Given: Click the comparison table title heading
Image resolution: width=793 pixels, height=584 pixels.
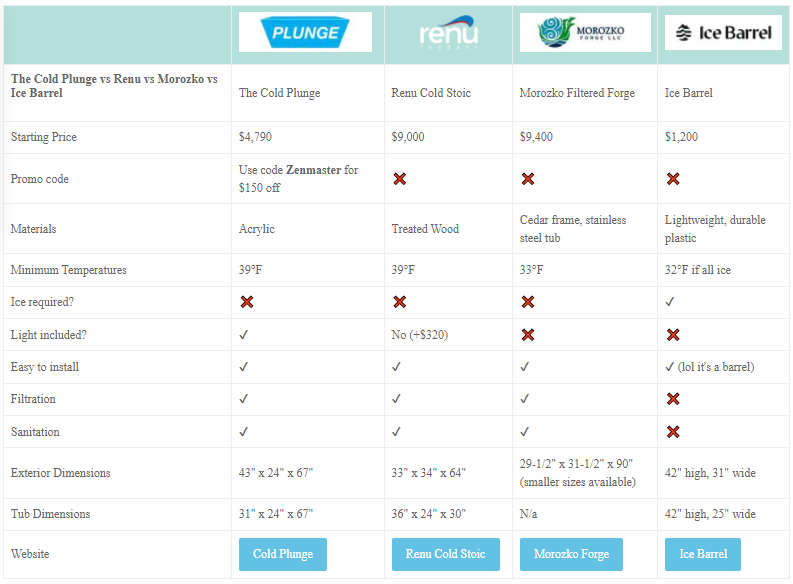Looking at the screenshot, I should coord(114,86).
